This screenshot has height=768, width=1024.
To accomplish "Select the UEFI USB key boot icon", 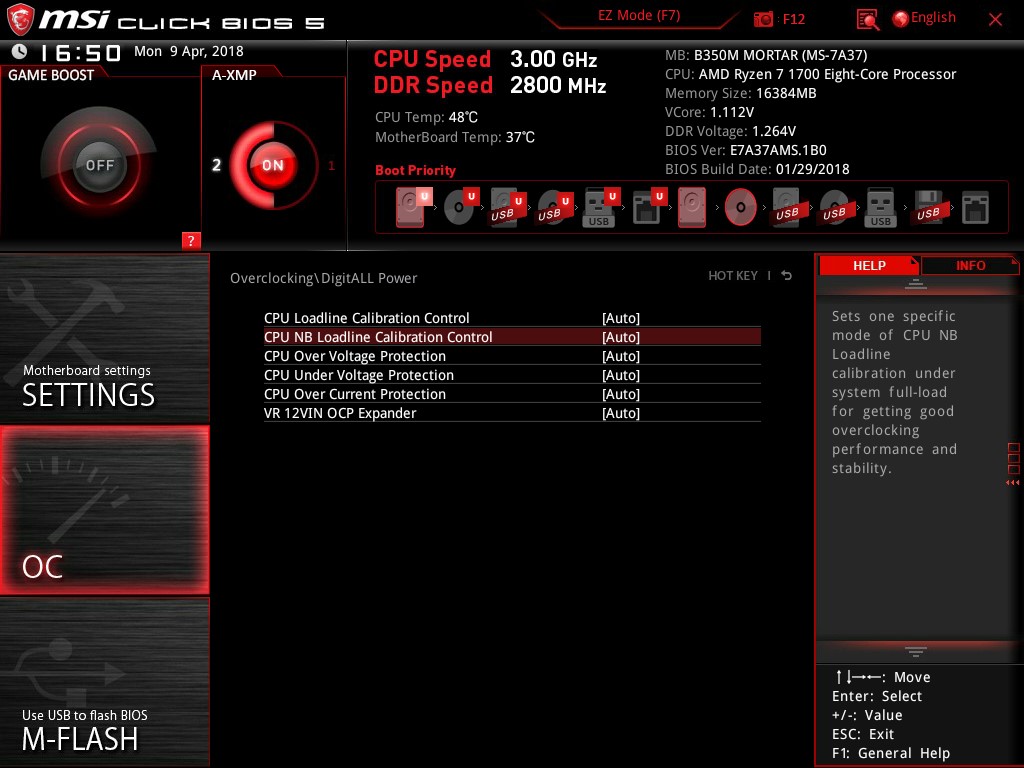I will pyautogui.click(x=601, y=207).
